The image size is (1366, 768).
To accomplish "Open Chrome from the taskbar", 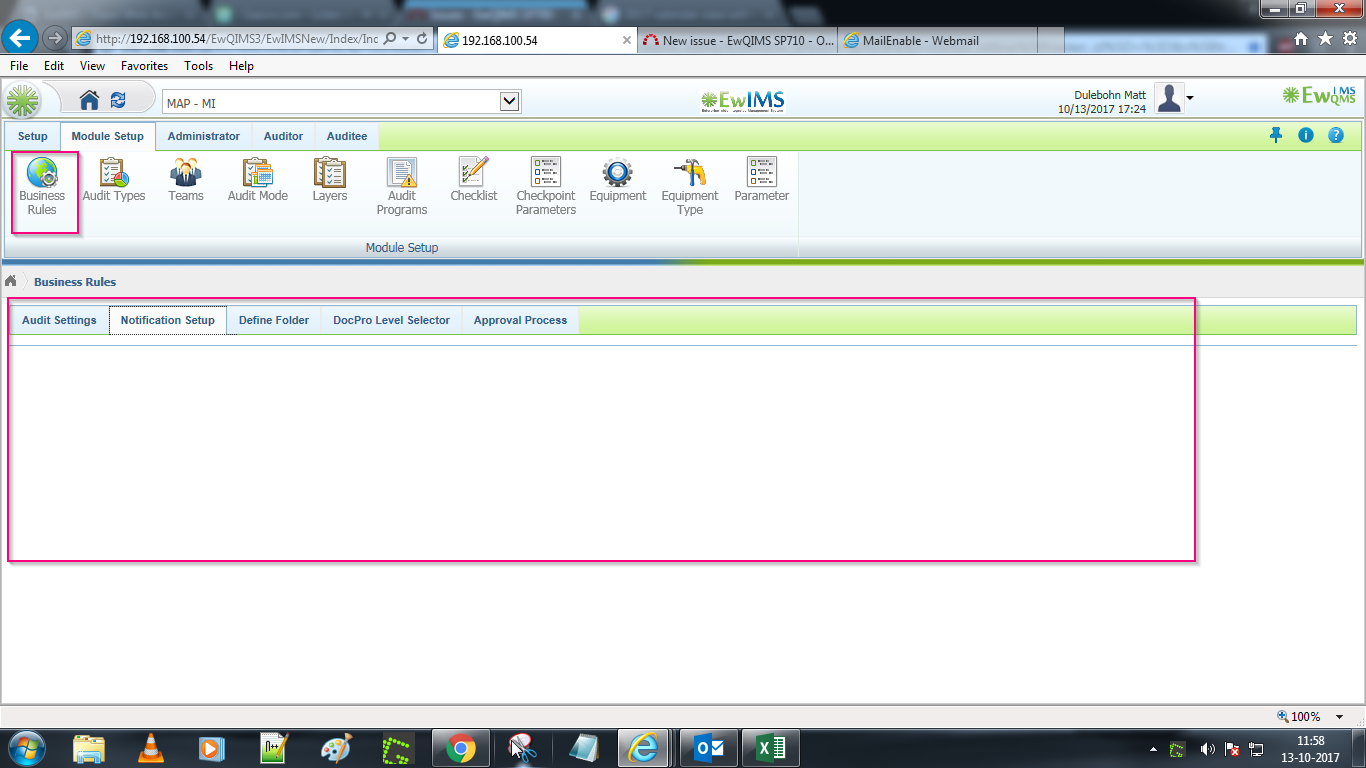I will pos(461,748).
